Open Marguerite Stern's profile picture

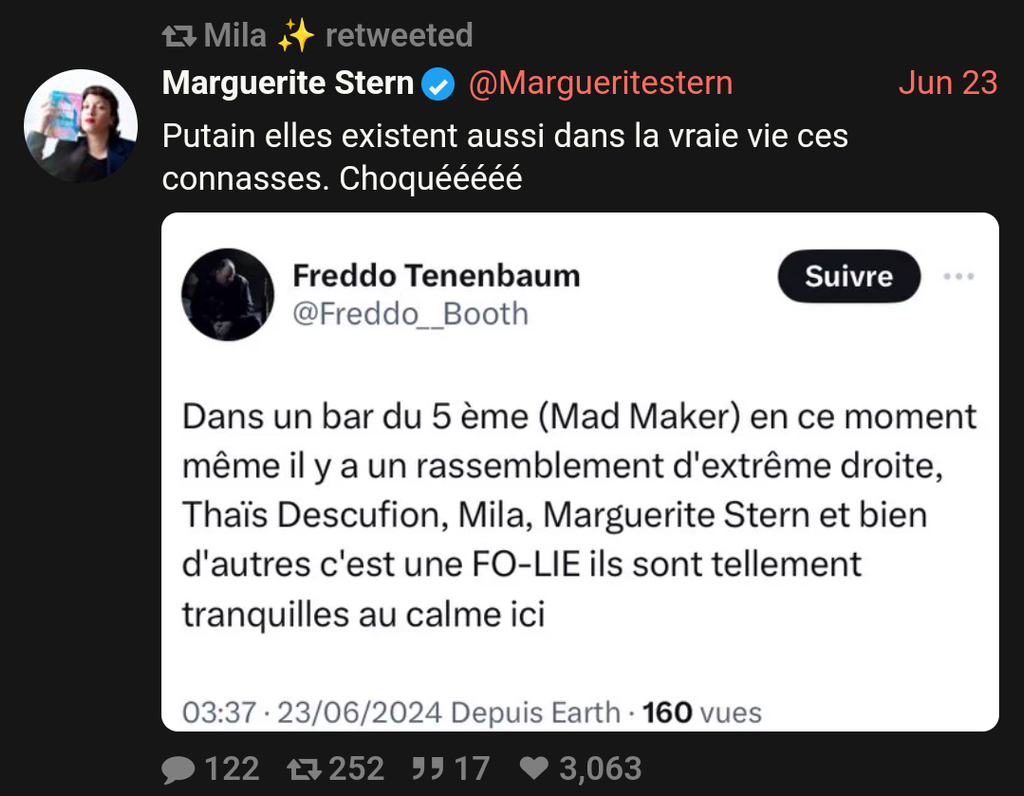tap(80, 126)
